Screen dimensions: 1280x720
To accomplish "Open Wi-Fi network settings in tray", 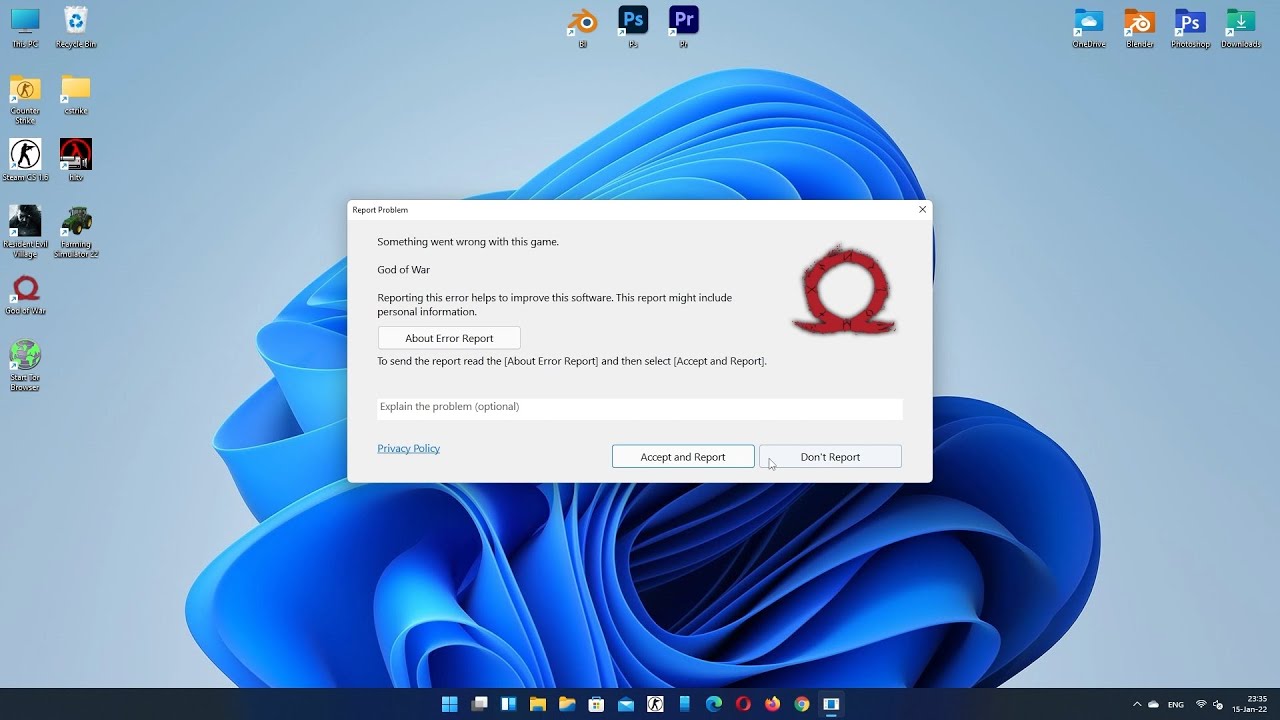I will point(1201,704).
